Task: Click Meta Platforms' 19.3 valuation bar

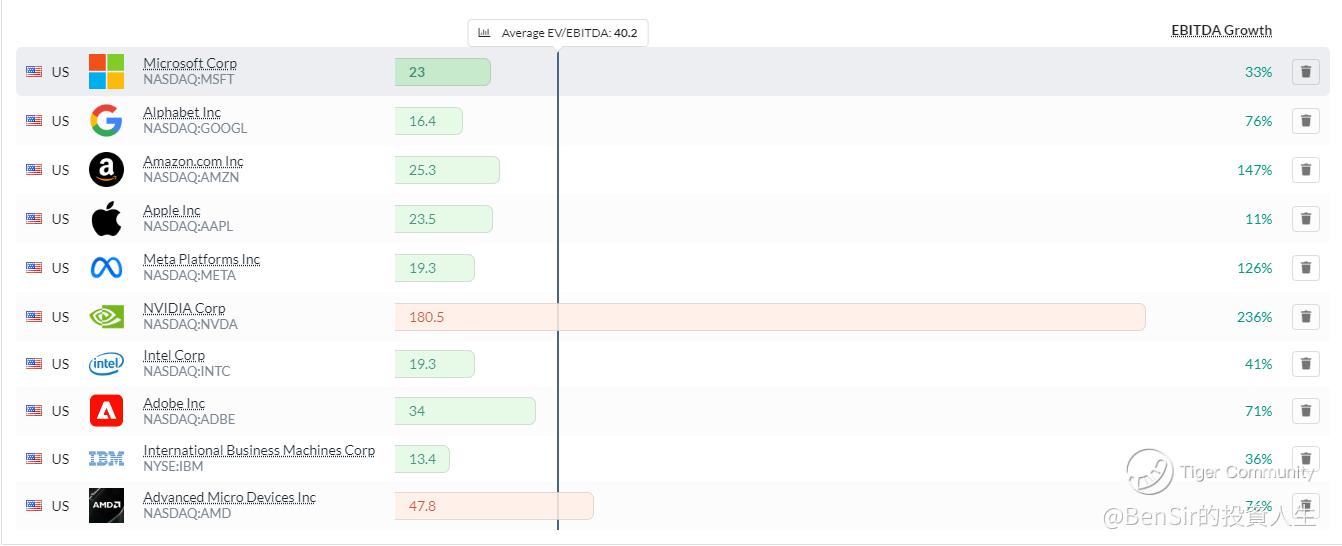Action: tap(435, 268)
